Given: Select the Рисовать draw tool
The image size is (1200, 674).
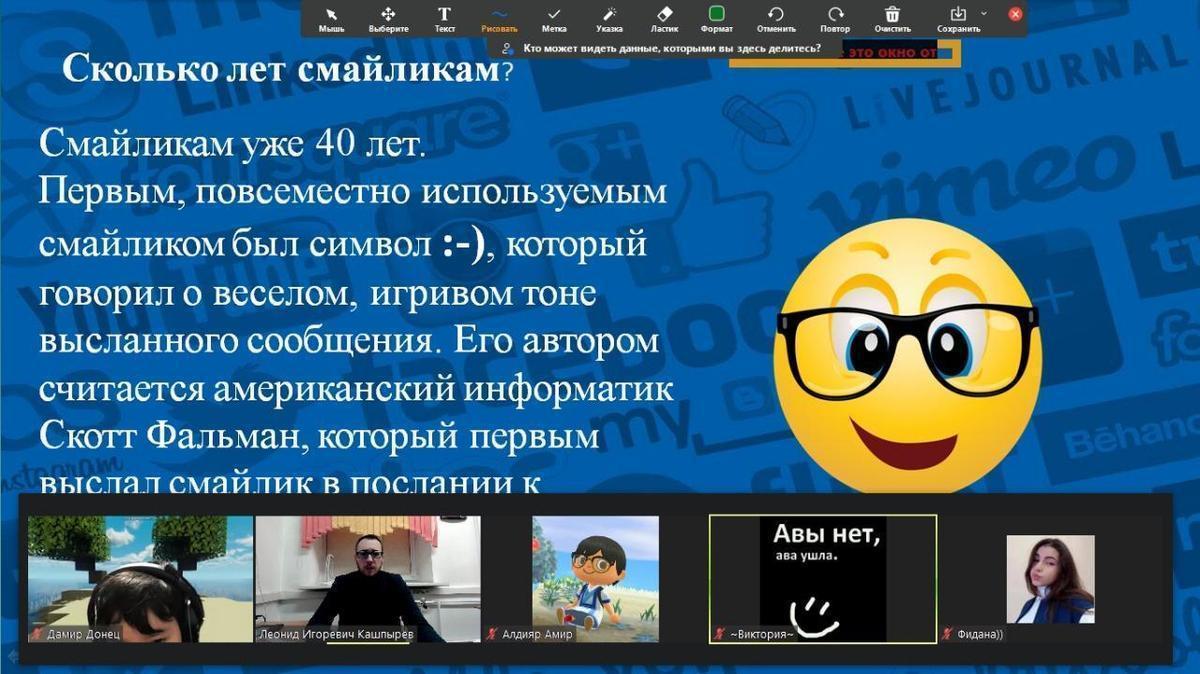Looking at the screenshot, I should [499, 18].
